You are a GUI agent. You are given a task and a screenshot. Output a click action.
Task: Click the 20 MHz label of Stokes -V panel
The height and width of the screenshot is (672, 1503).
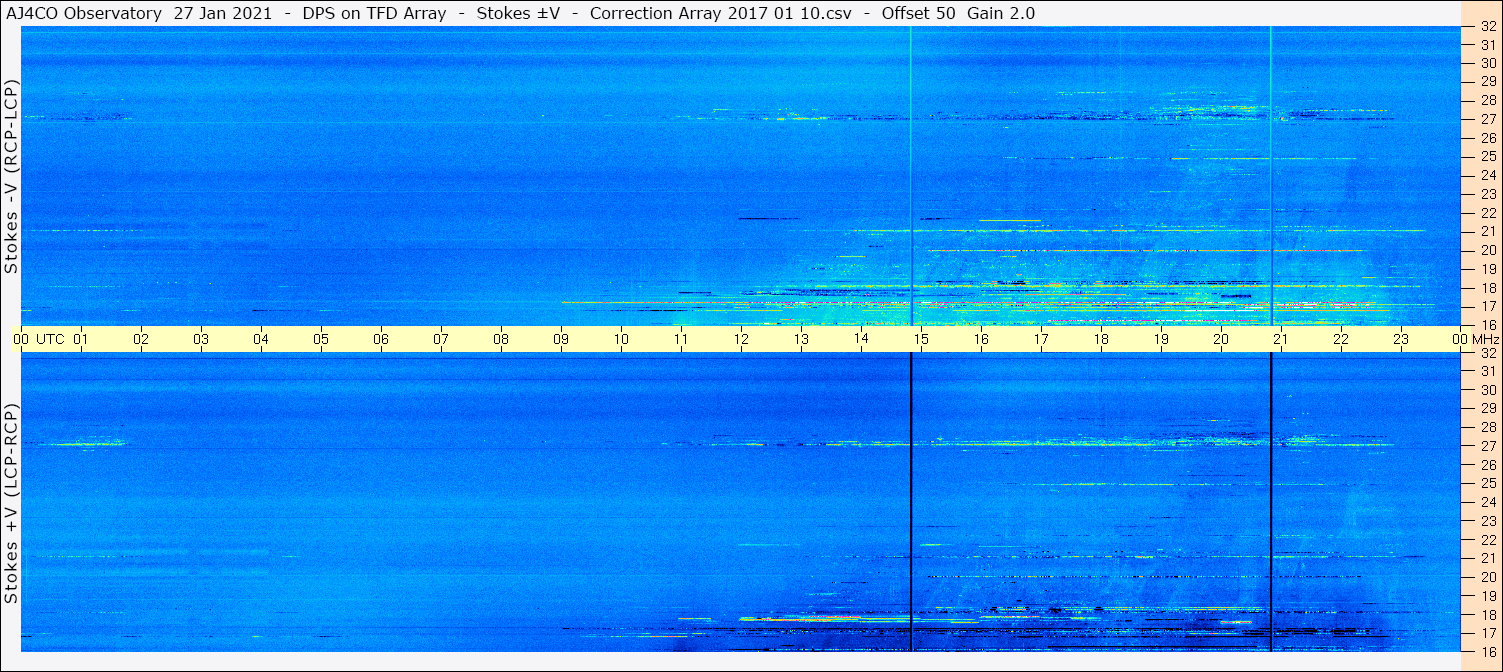[x=1487, y=250]
